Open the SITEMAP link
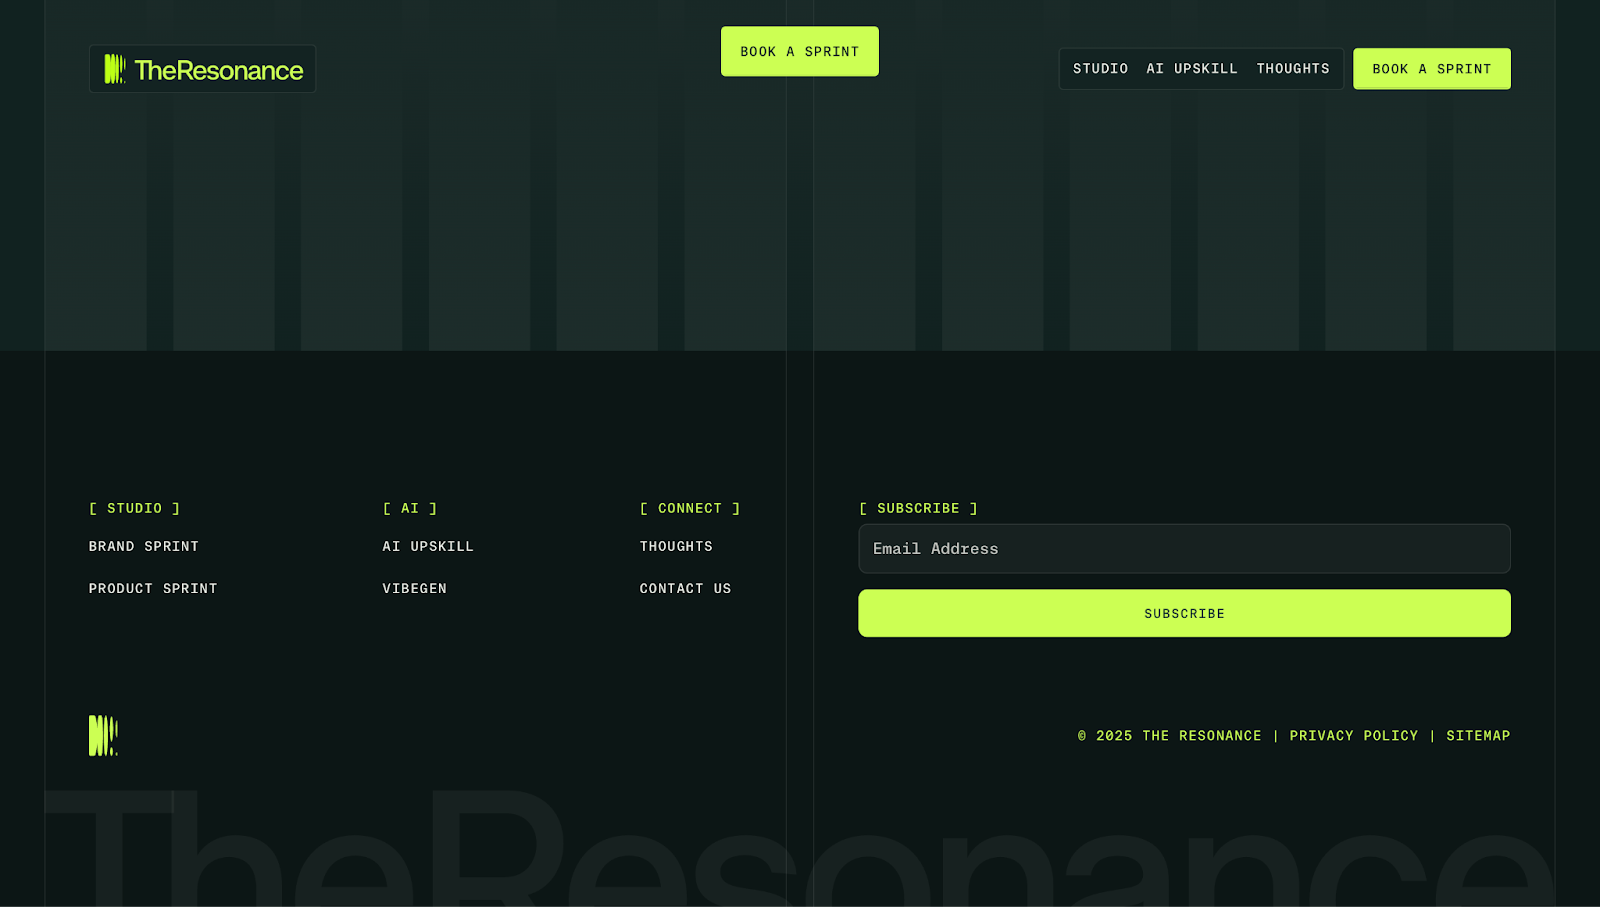 (x=1478, y=735)
